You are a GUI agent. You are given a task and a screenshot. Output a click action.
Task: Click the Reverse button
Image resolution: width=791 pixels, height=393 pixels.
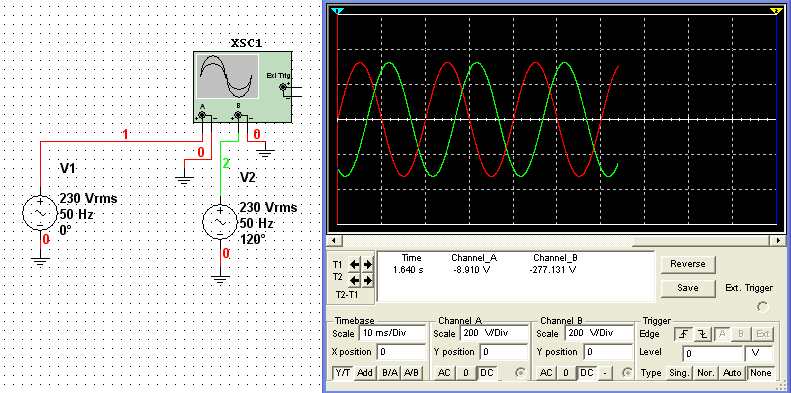pyautogui.click(x=688, y=264)
